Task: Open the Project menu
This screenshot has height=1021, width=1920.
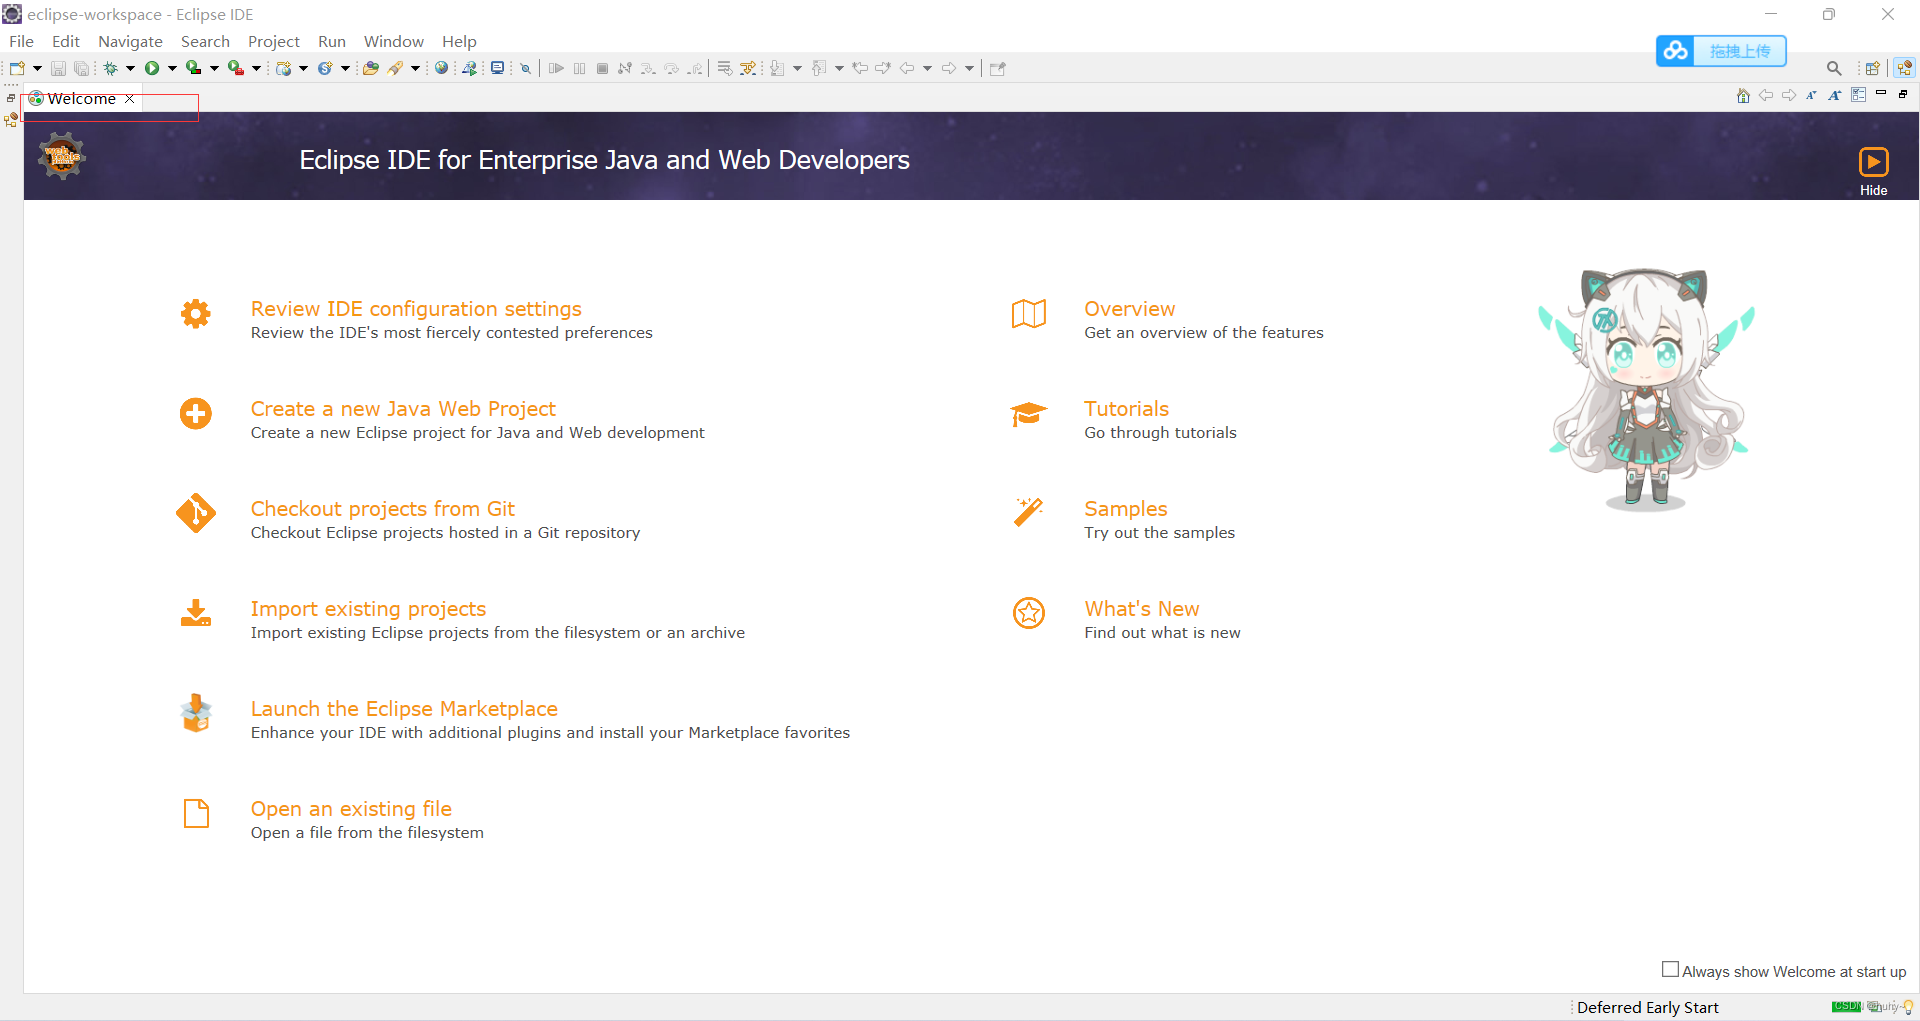Action: (x=274, y=41)
